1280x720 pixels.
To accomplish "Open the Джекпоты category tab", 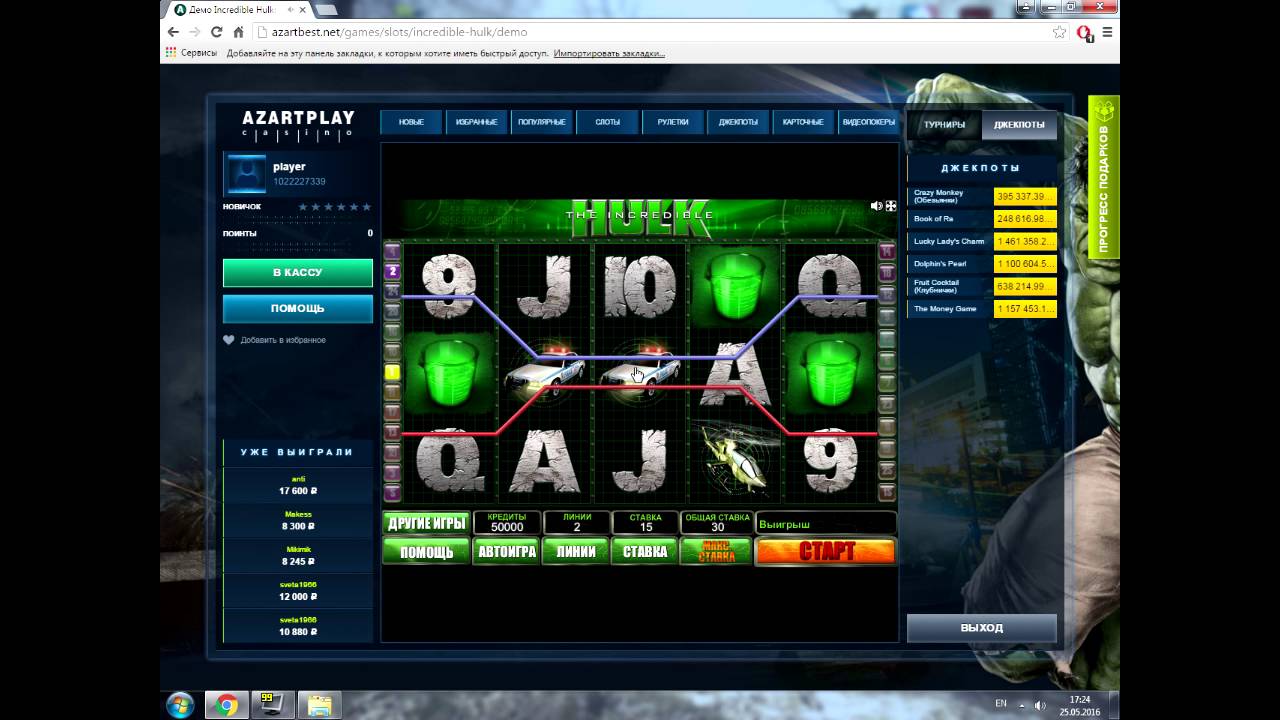I will point(738,122).
